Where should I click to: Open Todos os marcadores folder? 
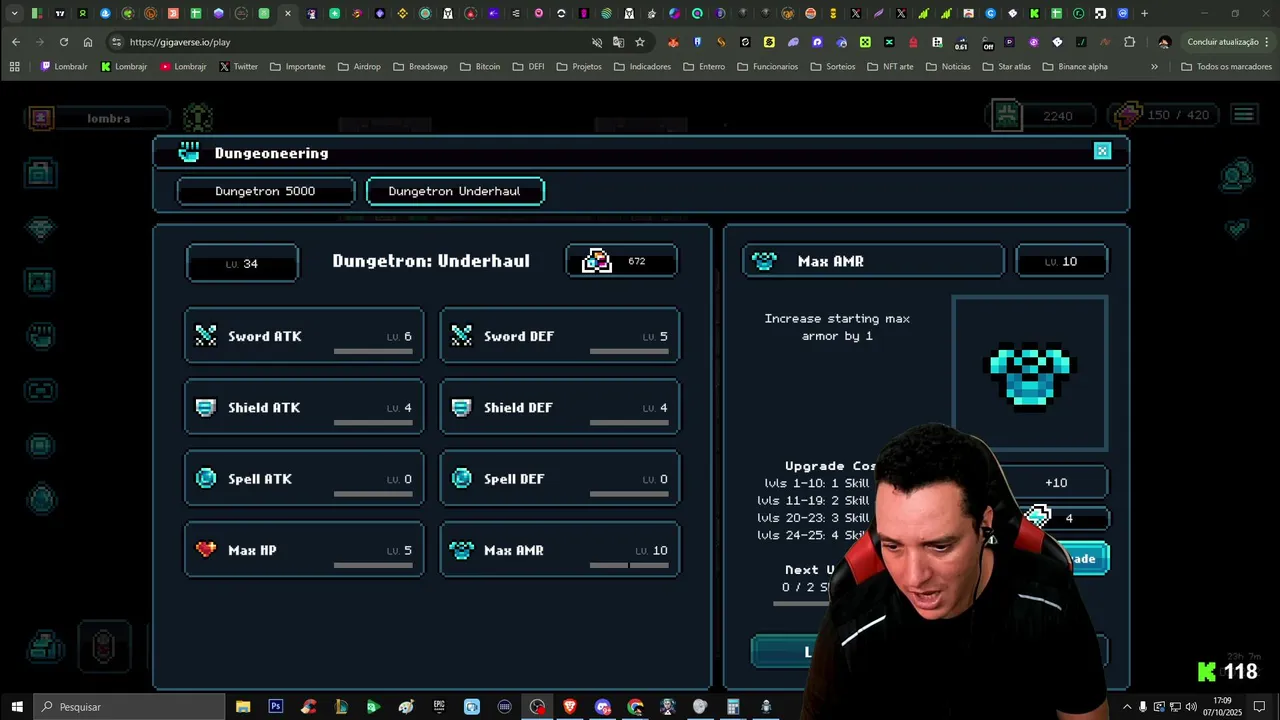[x=1226, y=66]
